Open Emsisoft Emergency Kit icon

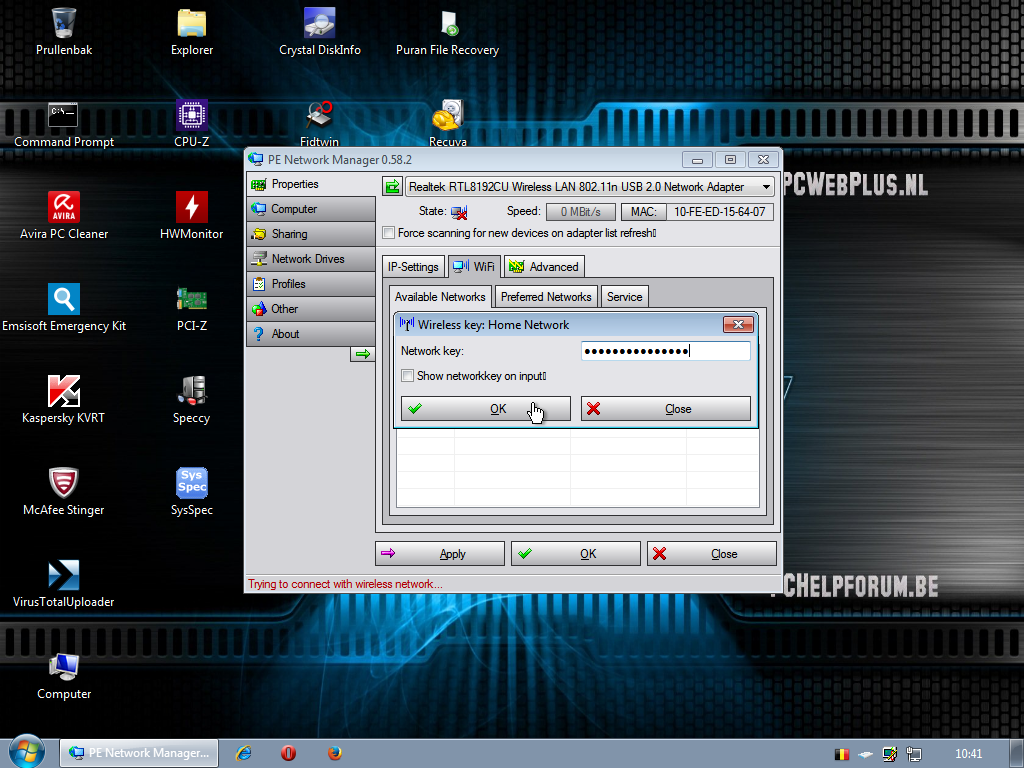[64, 308]
